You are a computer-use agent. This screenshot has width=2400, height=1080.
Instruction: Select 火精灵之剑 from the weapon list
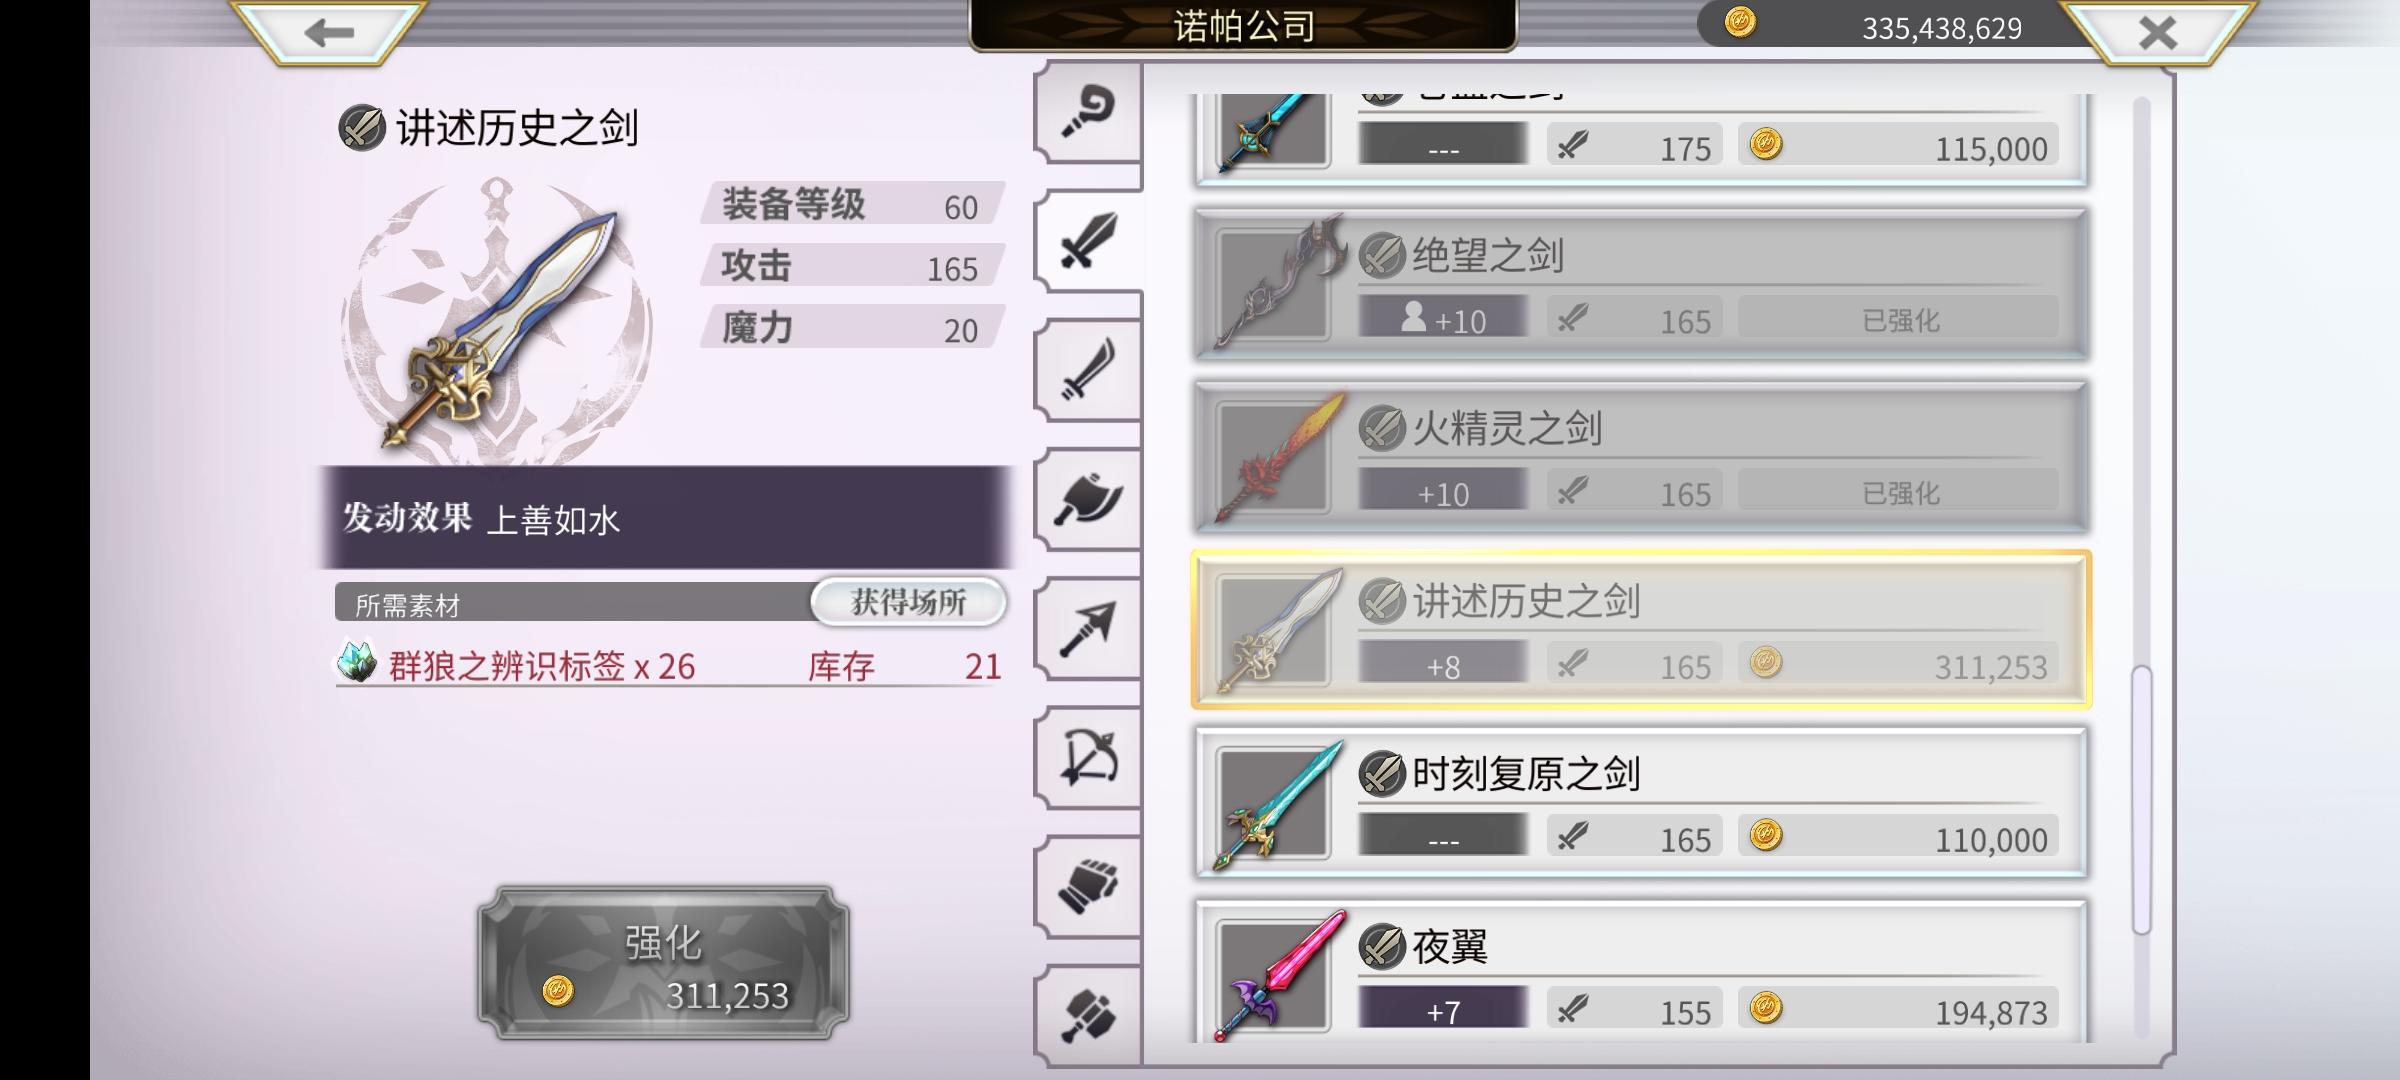[x=1640, y=457]
